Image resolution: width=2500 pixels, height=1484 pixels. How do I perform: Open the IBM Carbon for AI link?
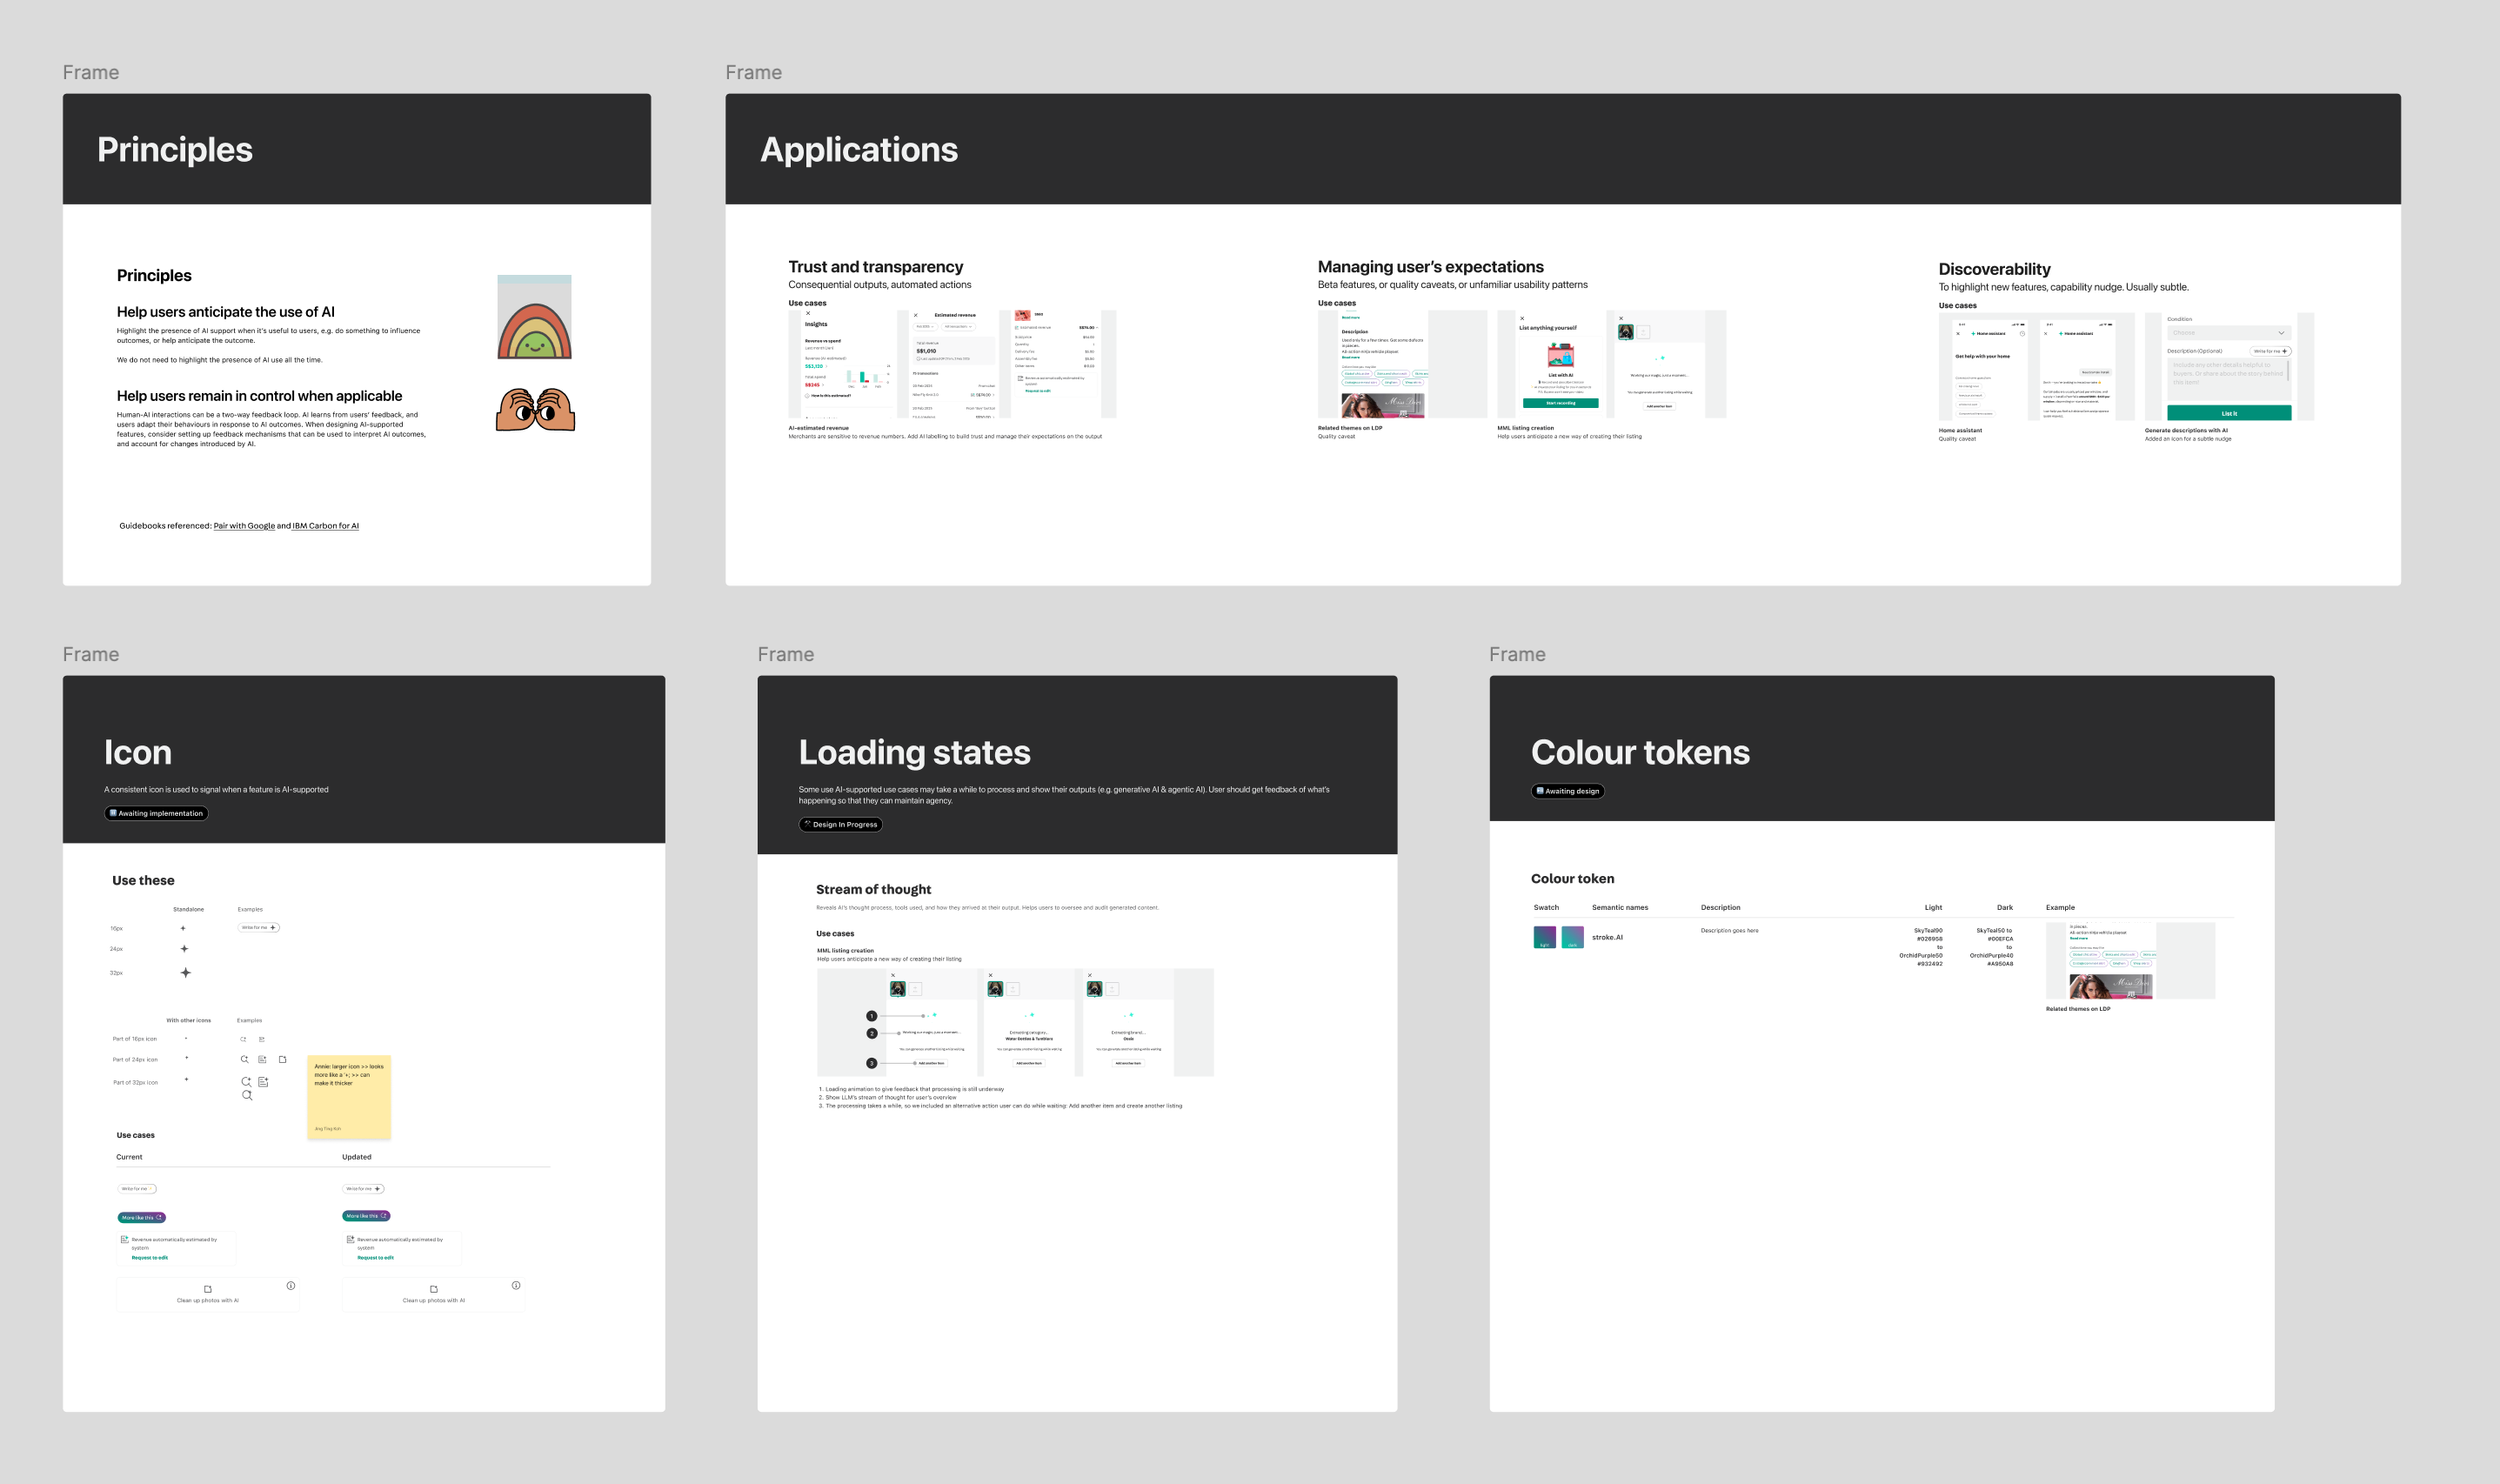[325, 526]
